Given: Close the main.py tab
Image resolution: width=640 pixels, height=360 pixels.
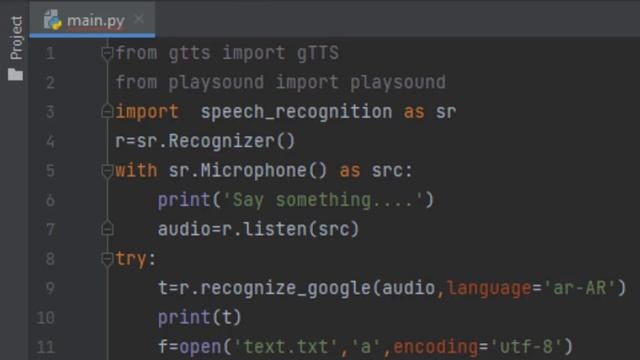Looking at the screenshot, I should coord(139,19).
